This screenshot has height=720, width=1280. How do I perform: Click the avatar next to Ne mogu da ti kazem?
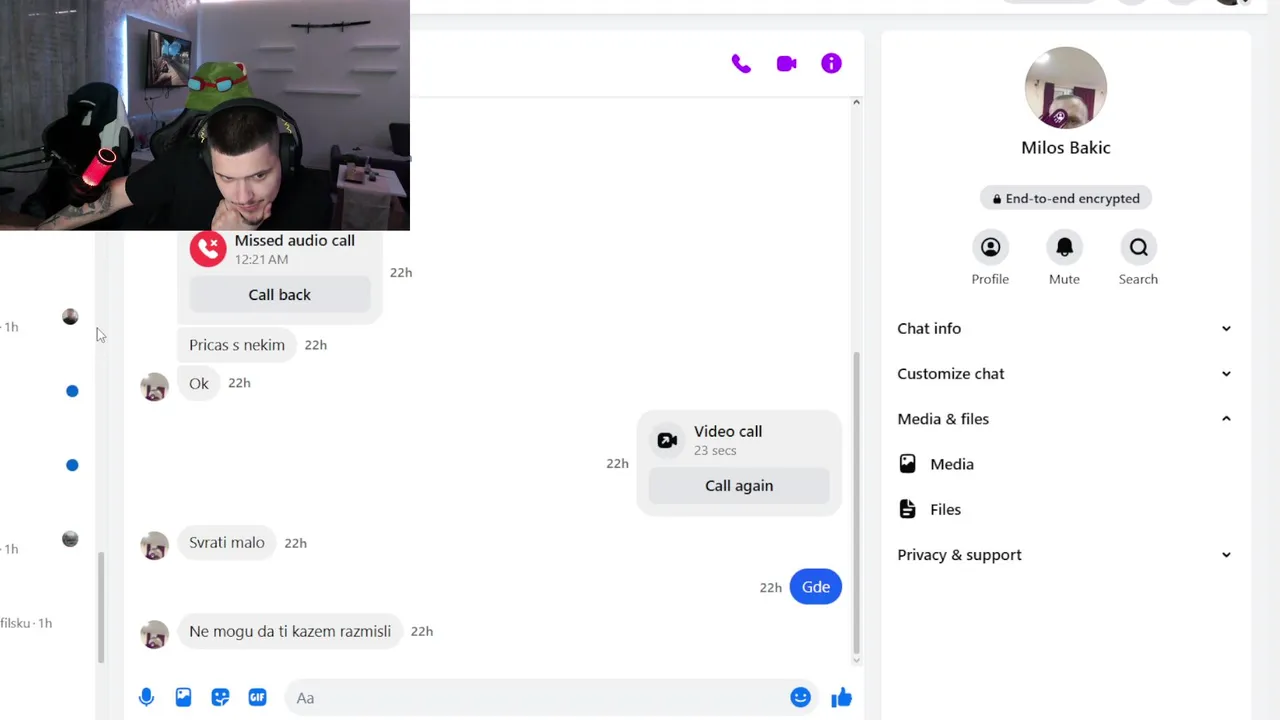(x=154, y=635)
